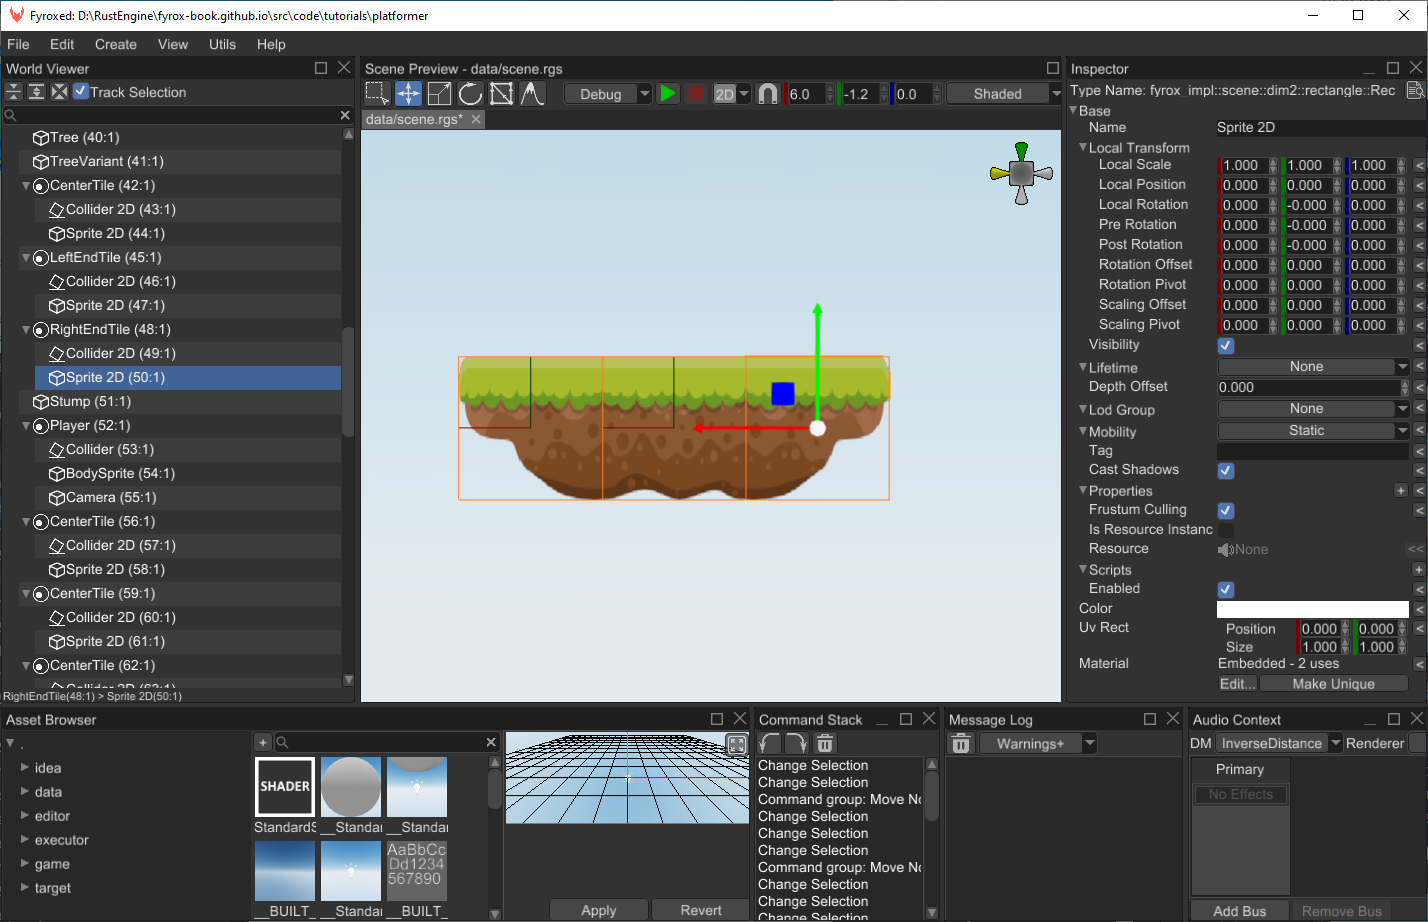The height and width of the screenshot is (922, 1428).
Task: Select the Navmesh edit tool
Action: [x=501, y=93]
